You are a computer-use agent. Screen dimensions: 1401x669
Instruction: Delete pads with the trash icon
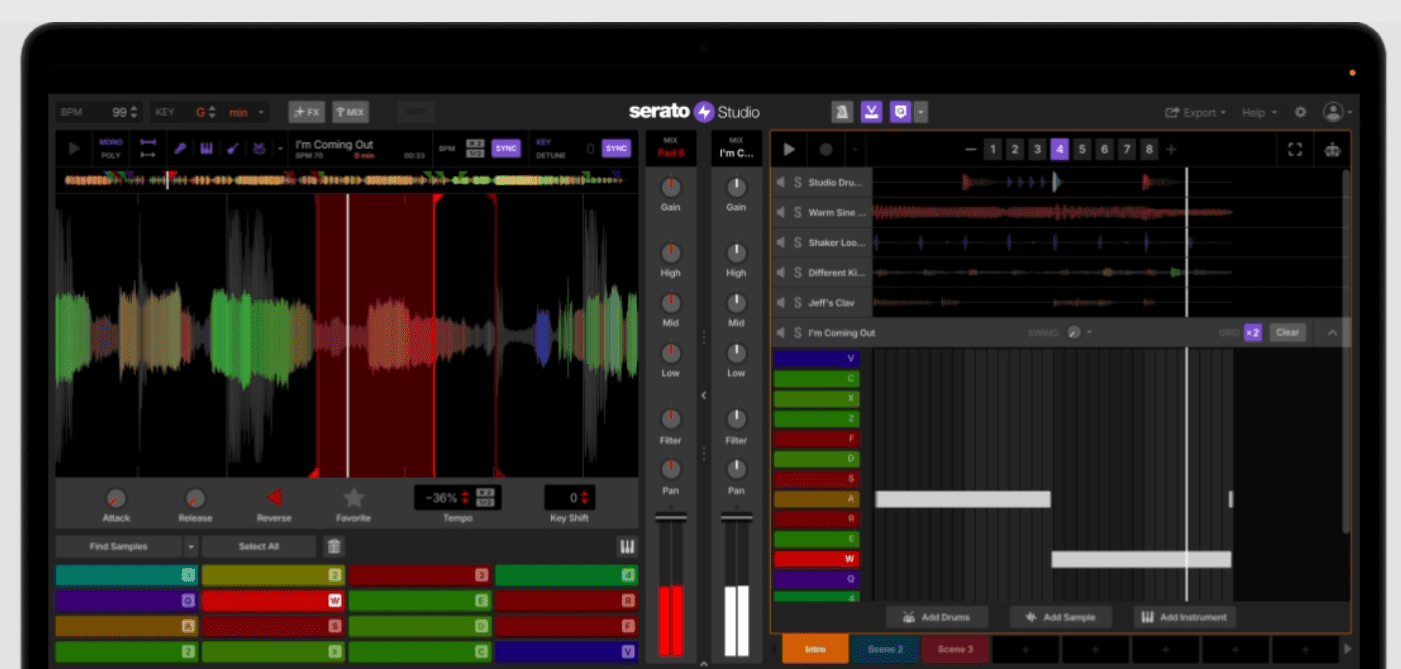pyautogui.click(x=334, y=547)
